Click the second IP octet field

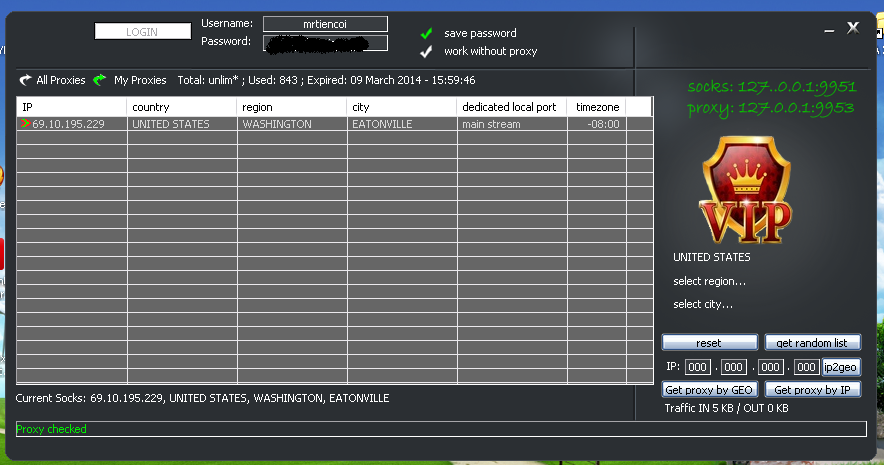[x=733, y=367]
